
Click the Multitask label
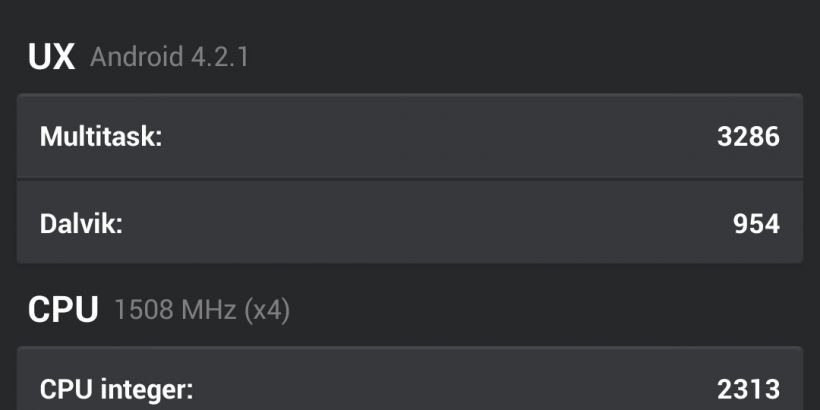[x=101, y=136]
